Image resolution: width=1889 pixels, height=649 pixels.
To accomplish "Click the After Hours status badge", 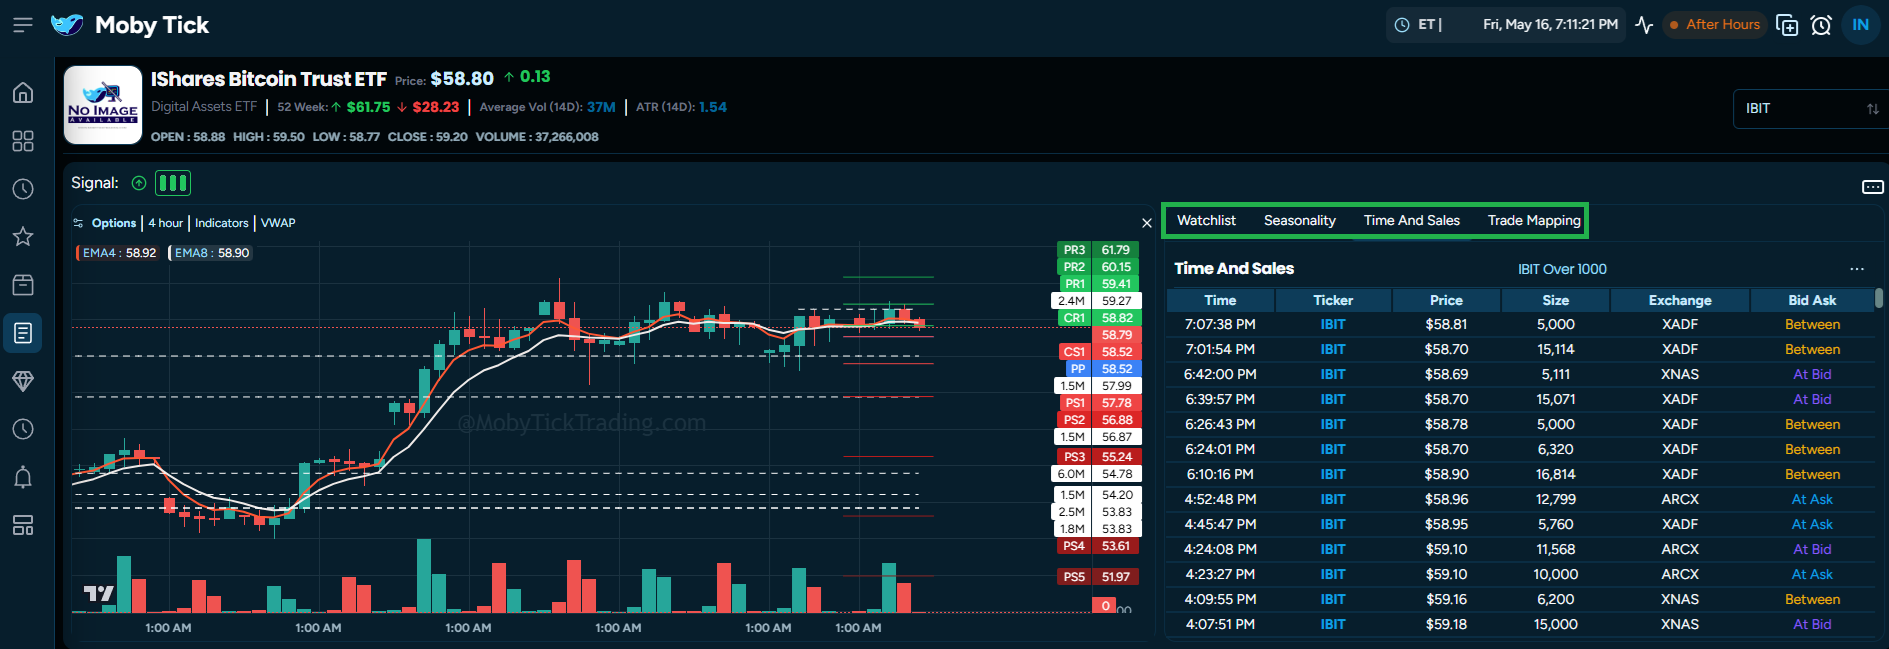I will coord(1715,25).
